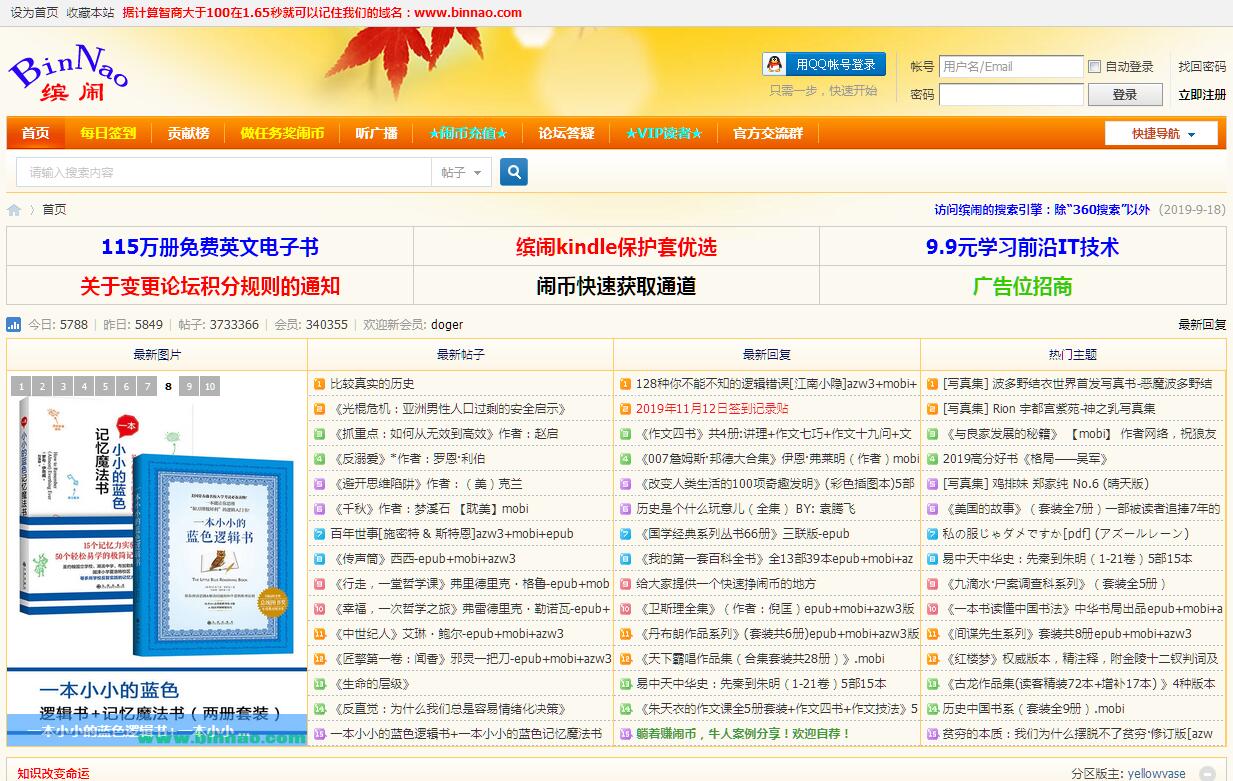Click the BinNao site logo

click(68, 74)
